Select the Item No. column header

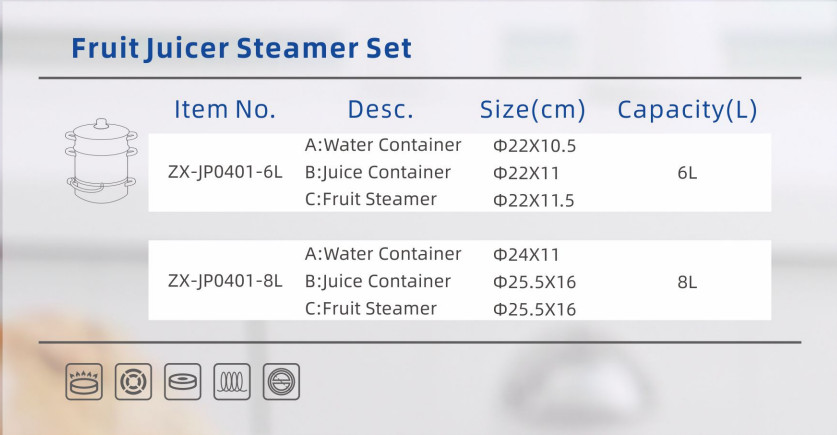tap(225, 109)
